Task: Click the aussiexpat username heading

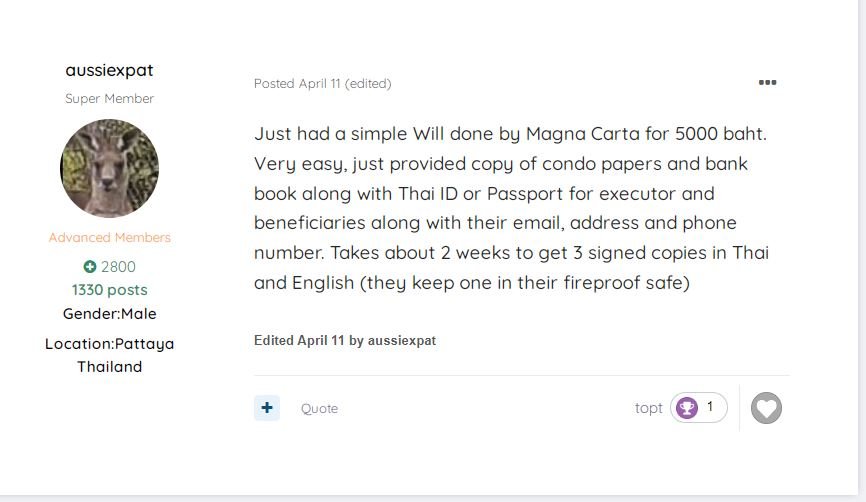Action: pyautogui.click(x=109, y=70)
